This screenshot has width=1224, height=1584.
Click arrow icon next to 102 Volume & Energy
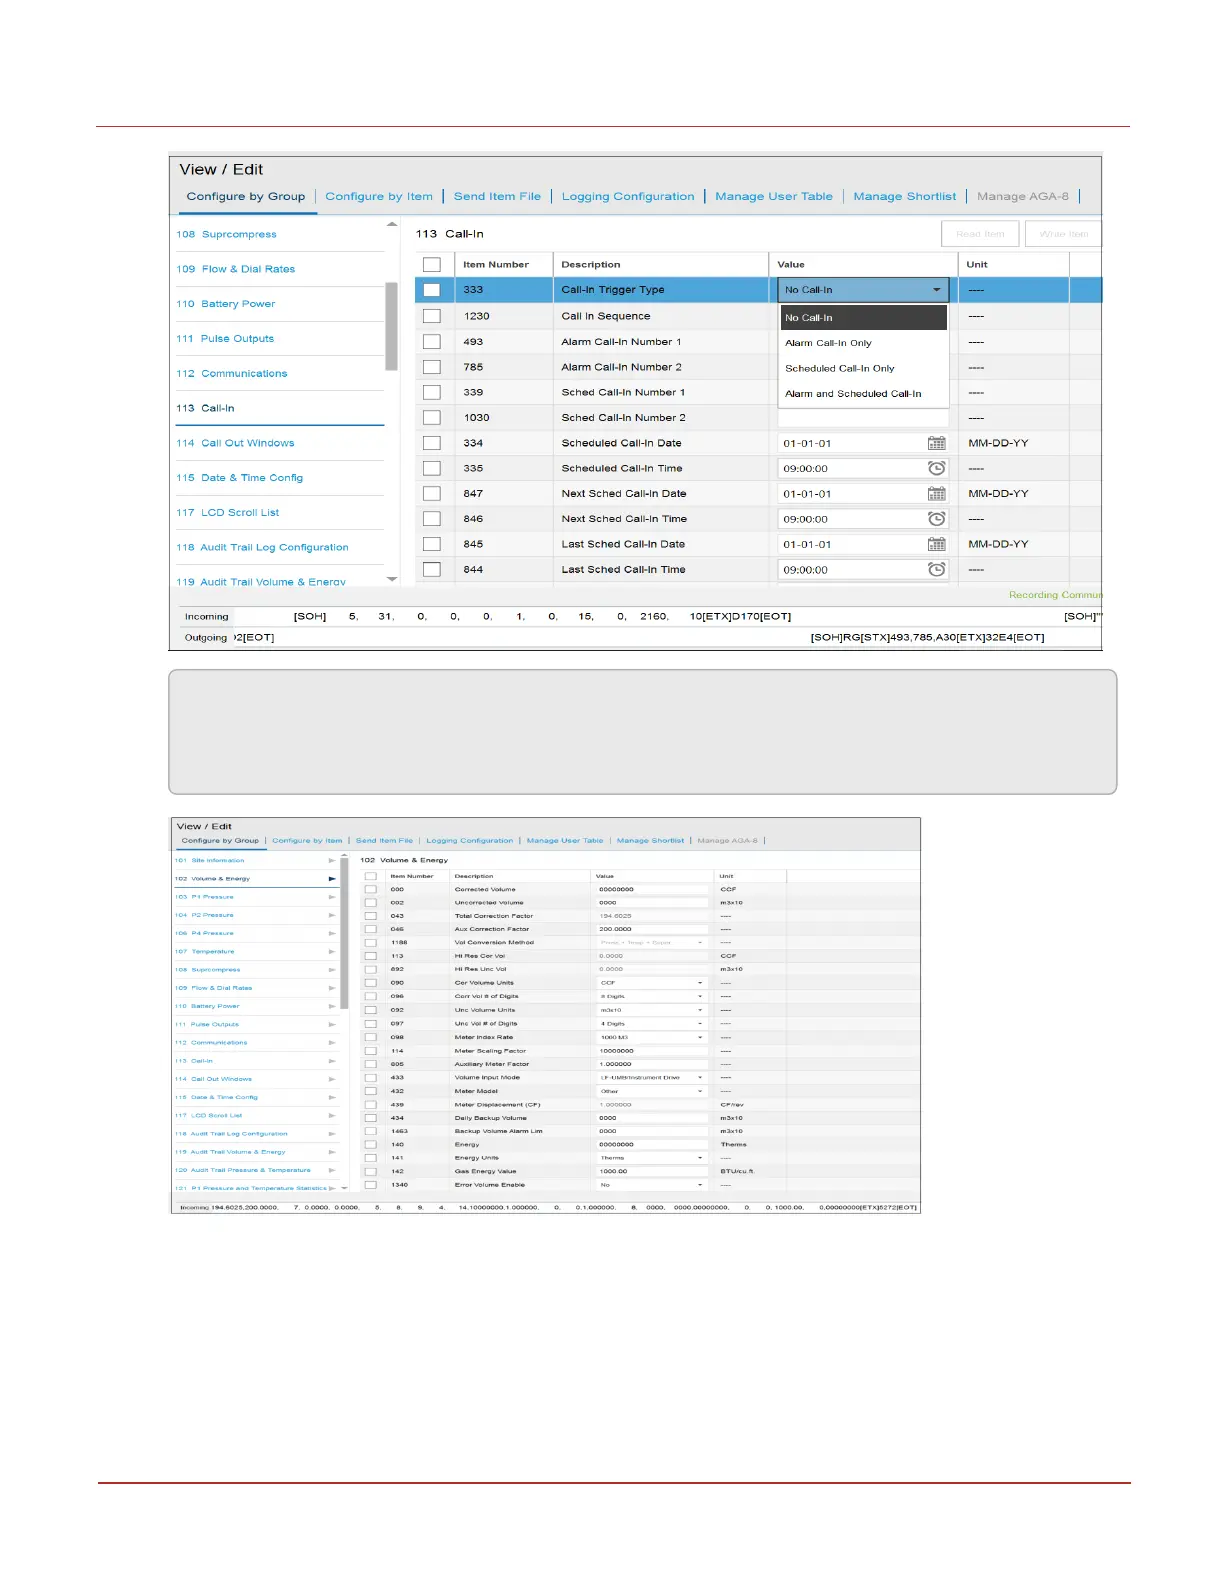332,879
